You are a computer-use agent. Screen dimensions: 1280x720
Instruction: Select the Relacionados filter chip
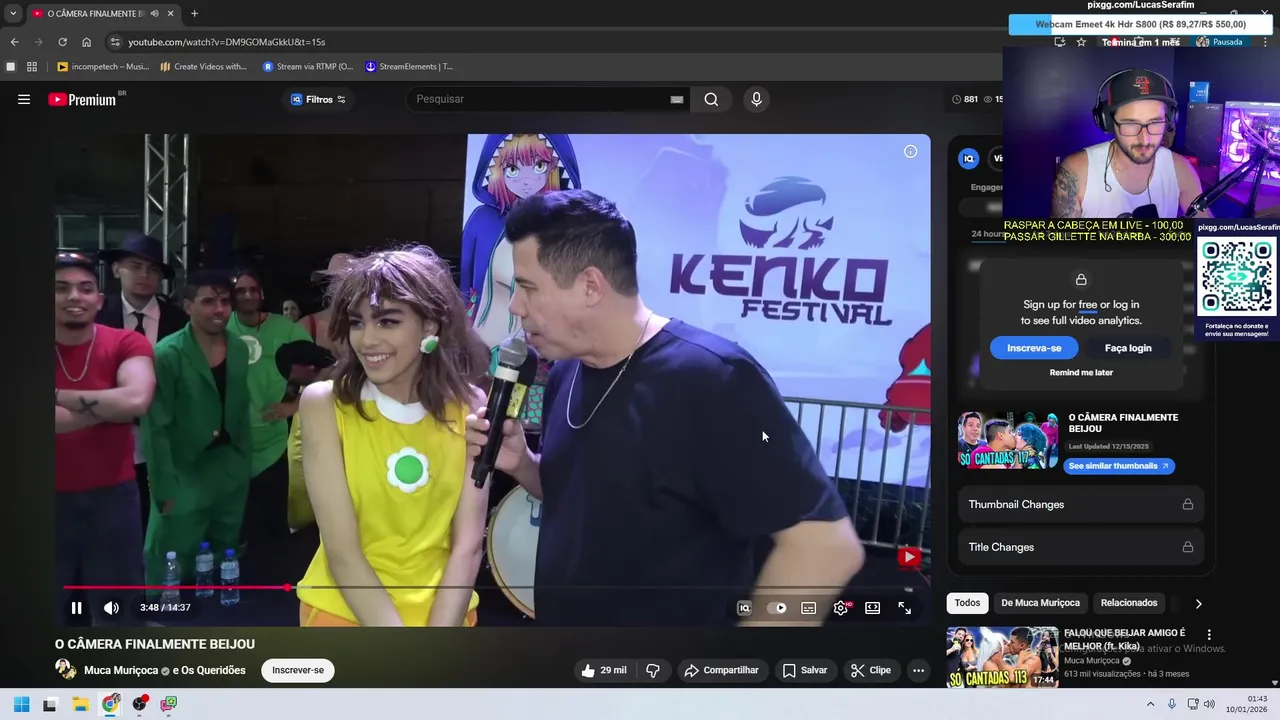(1129, 603)
